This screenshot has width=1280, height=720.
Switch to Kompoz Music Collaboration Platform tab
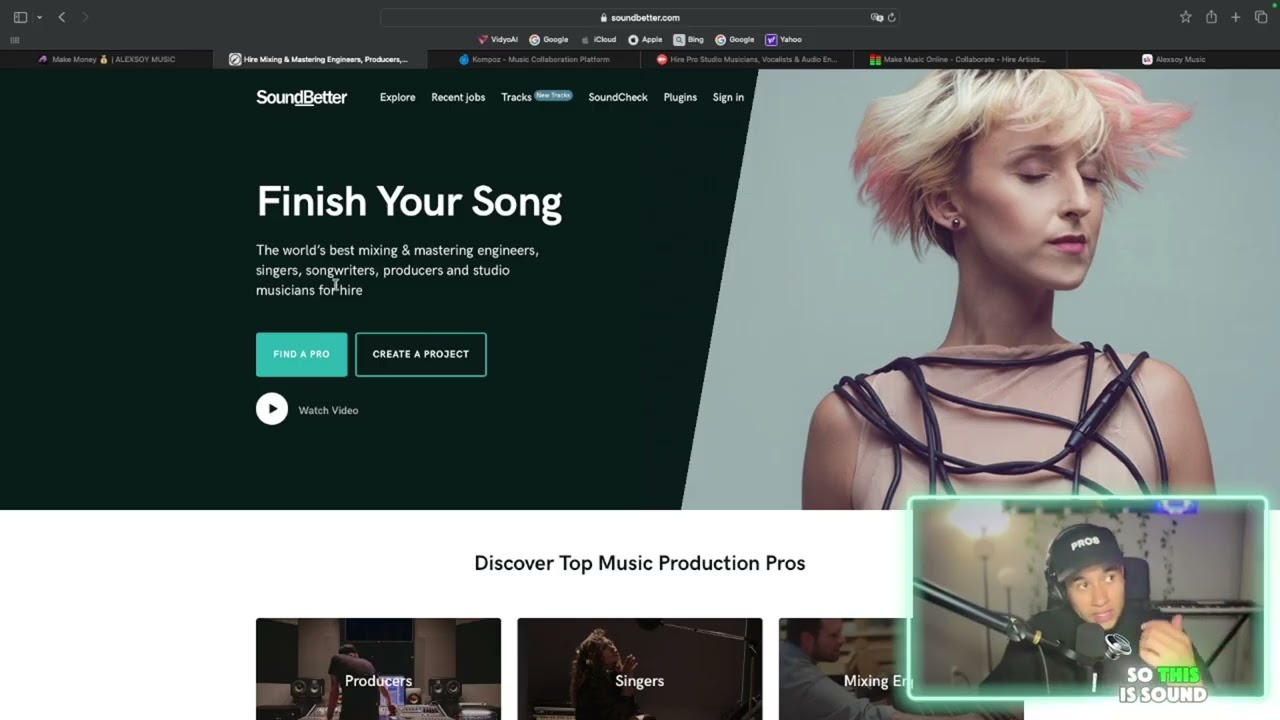[534, 59]
